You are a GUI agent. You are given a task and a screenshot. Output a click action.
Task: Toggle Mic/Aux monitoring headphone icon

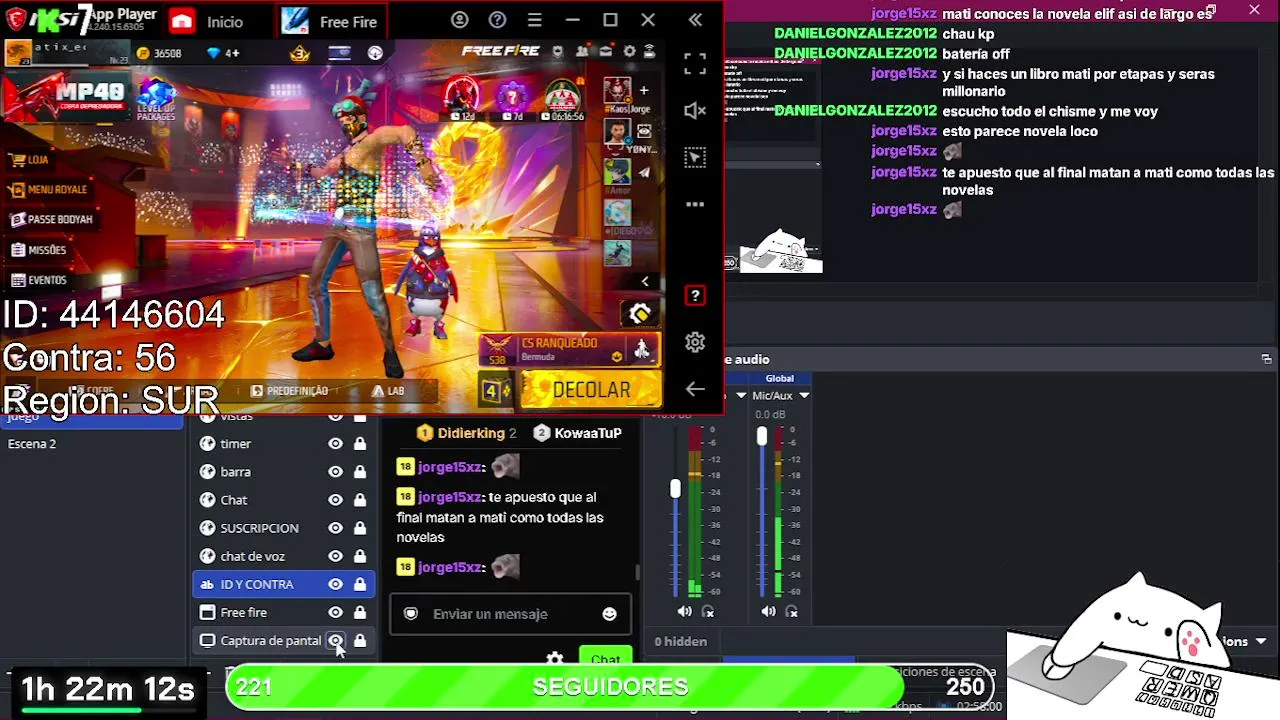tap(792, 611)
